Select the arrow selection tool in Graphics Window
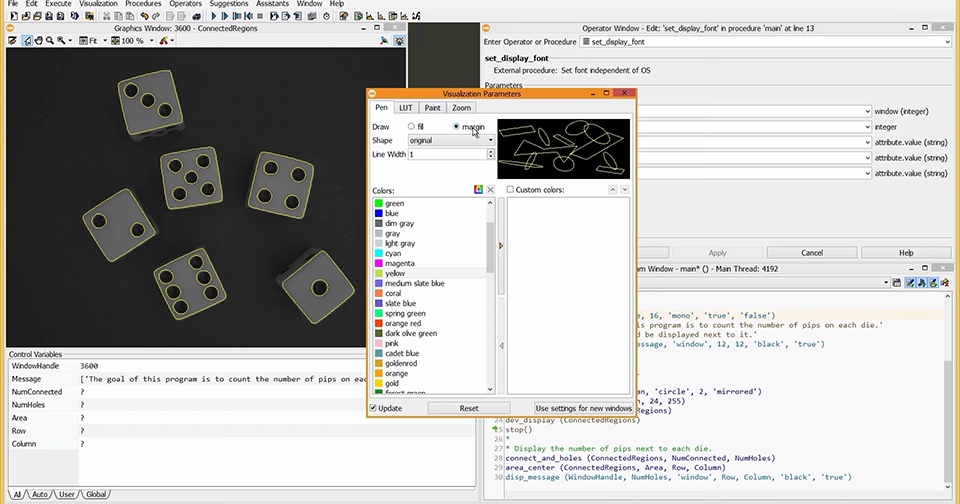Screen dimensions: 960x504 [x=27, y=40]
